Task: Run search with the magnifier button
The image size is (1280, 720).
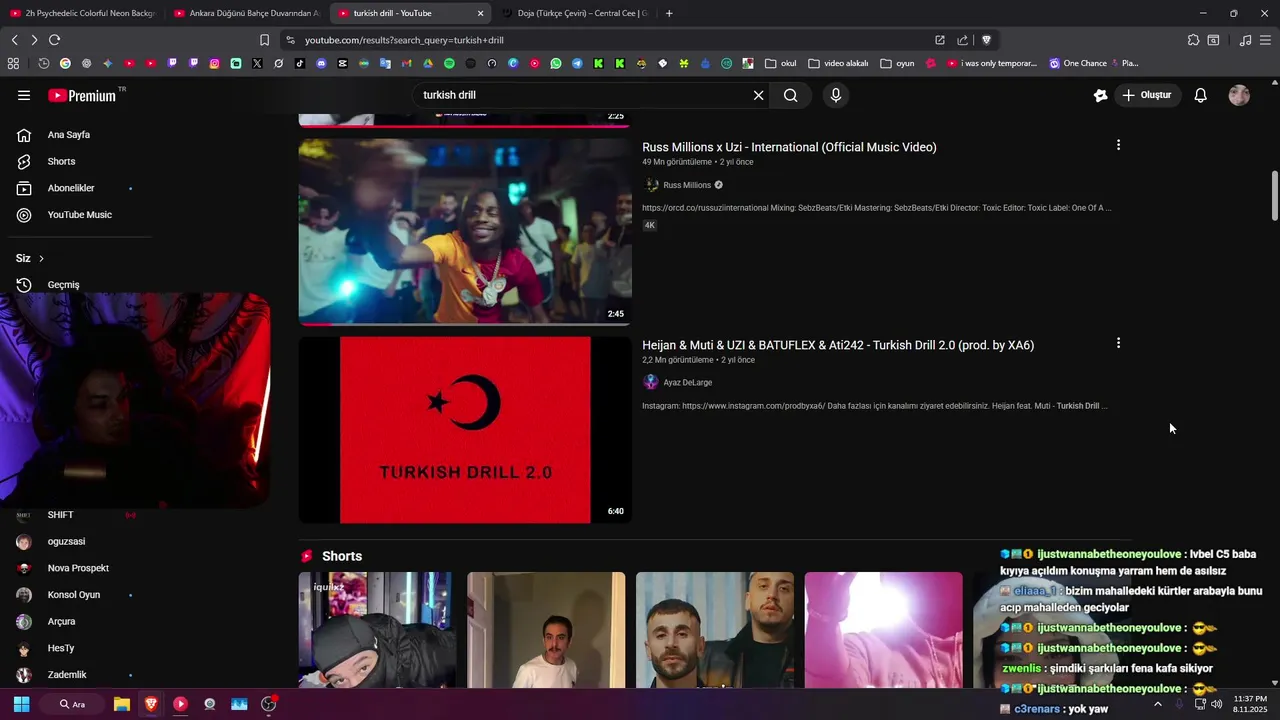Action: click(x=791, y=95)
